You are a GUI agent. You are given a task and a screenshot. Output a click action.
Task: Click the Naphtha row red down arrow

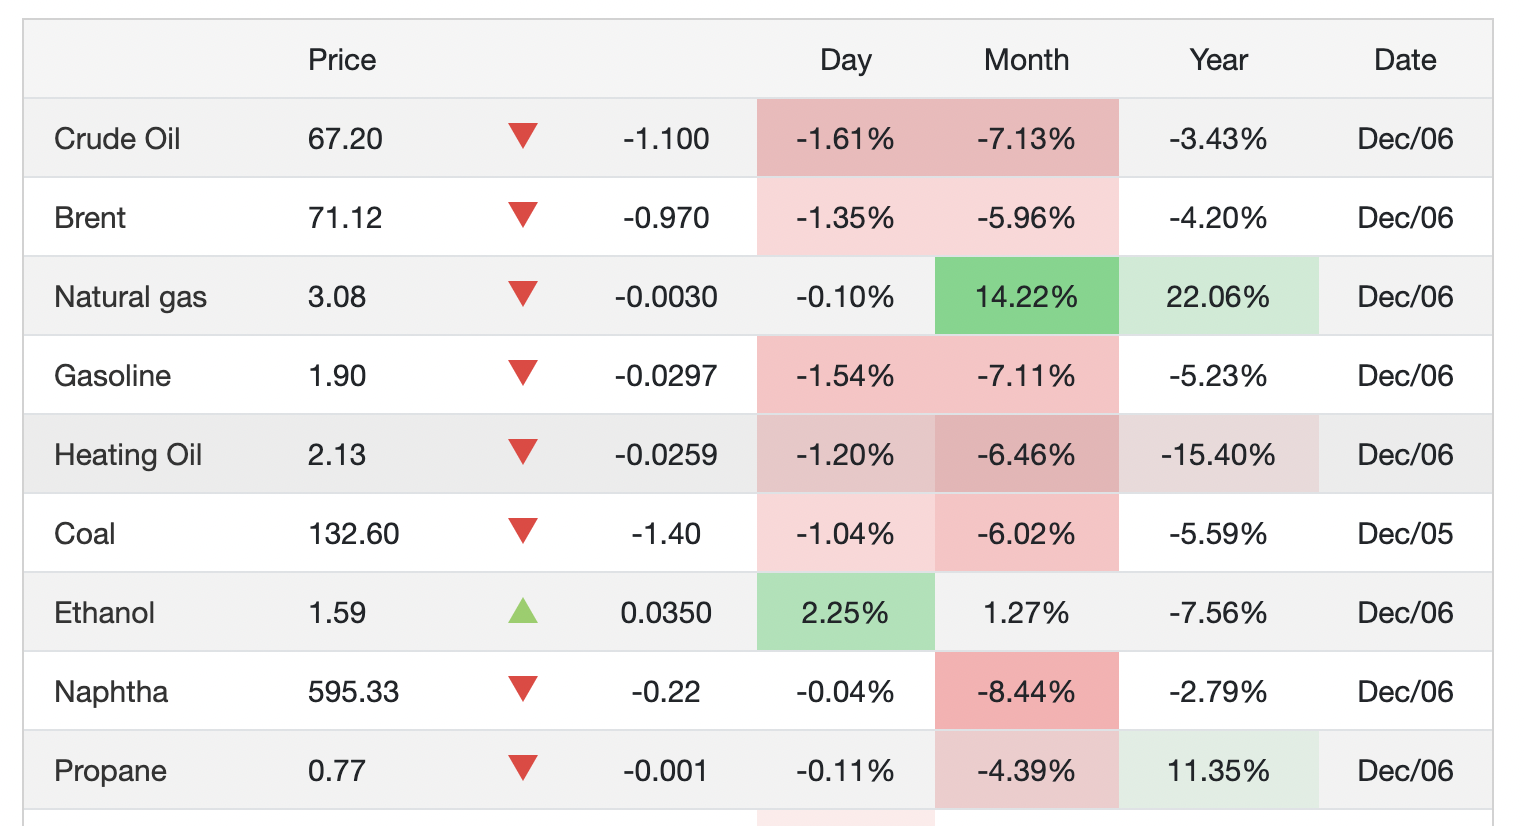pos(523,689)
